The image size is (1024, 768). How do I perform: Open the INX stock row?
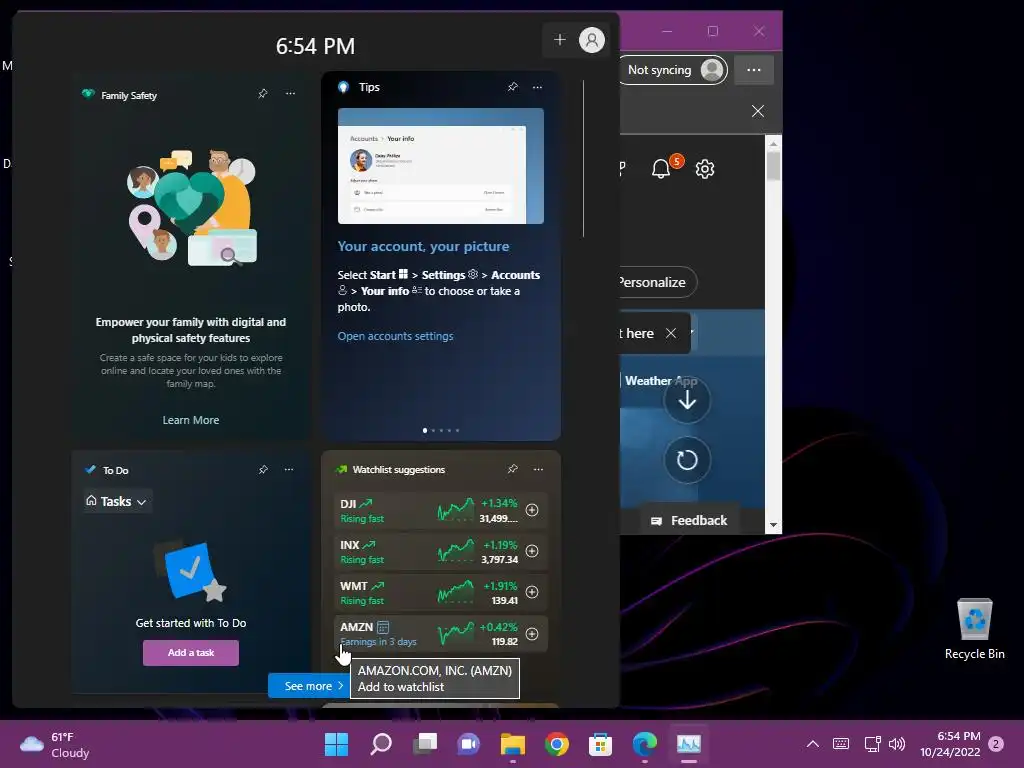[441, 551]
